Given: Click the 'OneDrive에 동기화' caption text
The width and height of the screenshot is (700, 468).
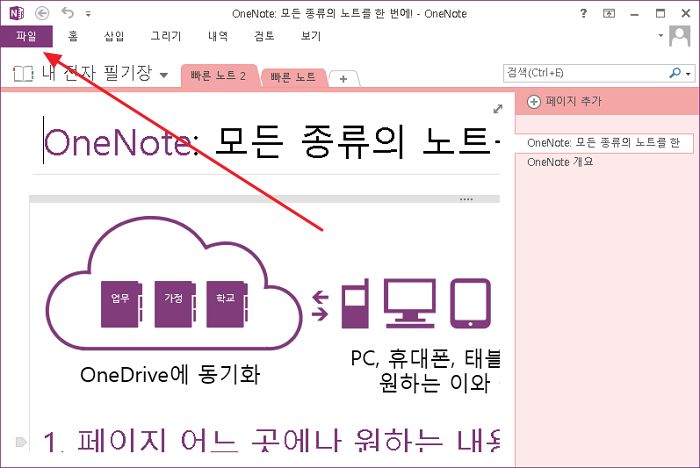Looking at the screenshot, I should tap(170, 374).
